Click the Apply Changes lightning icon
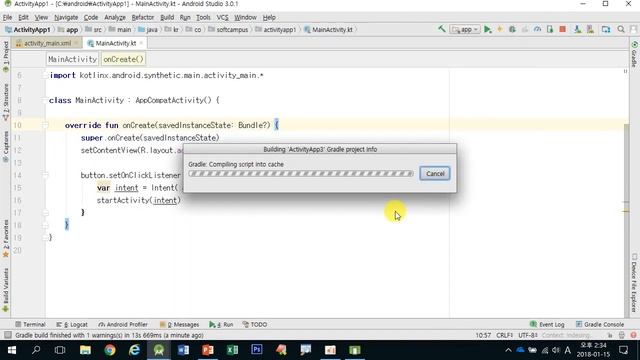 [500, 29]
